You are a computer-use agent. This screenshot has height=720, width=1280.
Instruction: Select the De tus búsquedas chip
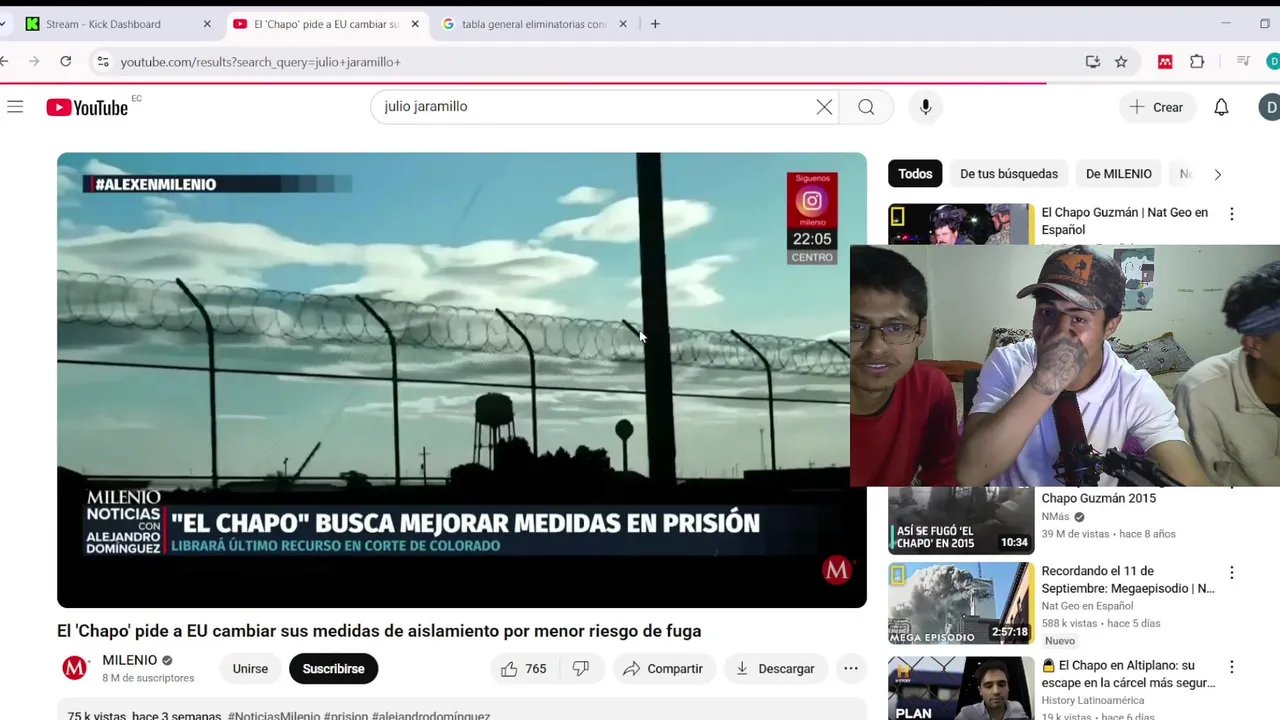point(1009,174)
